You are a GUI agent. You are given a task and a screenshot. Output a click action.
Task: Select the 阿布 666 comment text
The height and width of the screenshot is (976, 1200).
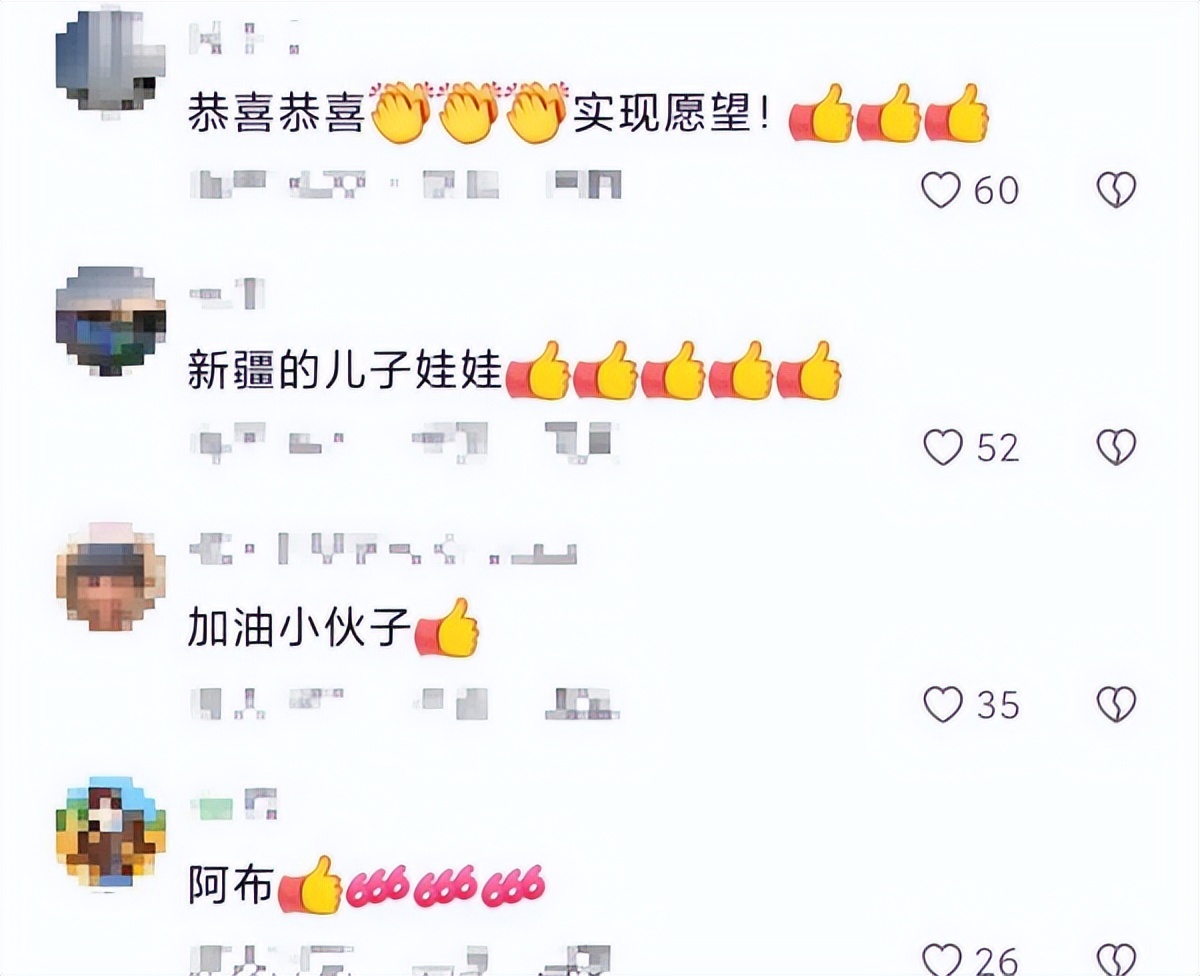366,885
